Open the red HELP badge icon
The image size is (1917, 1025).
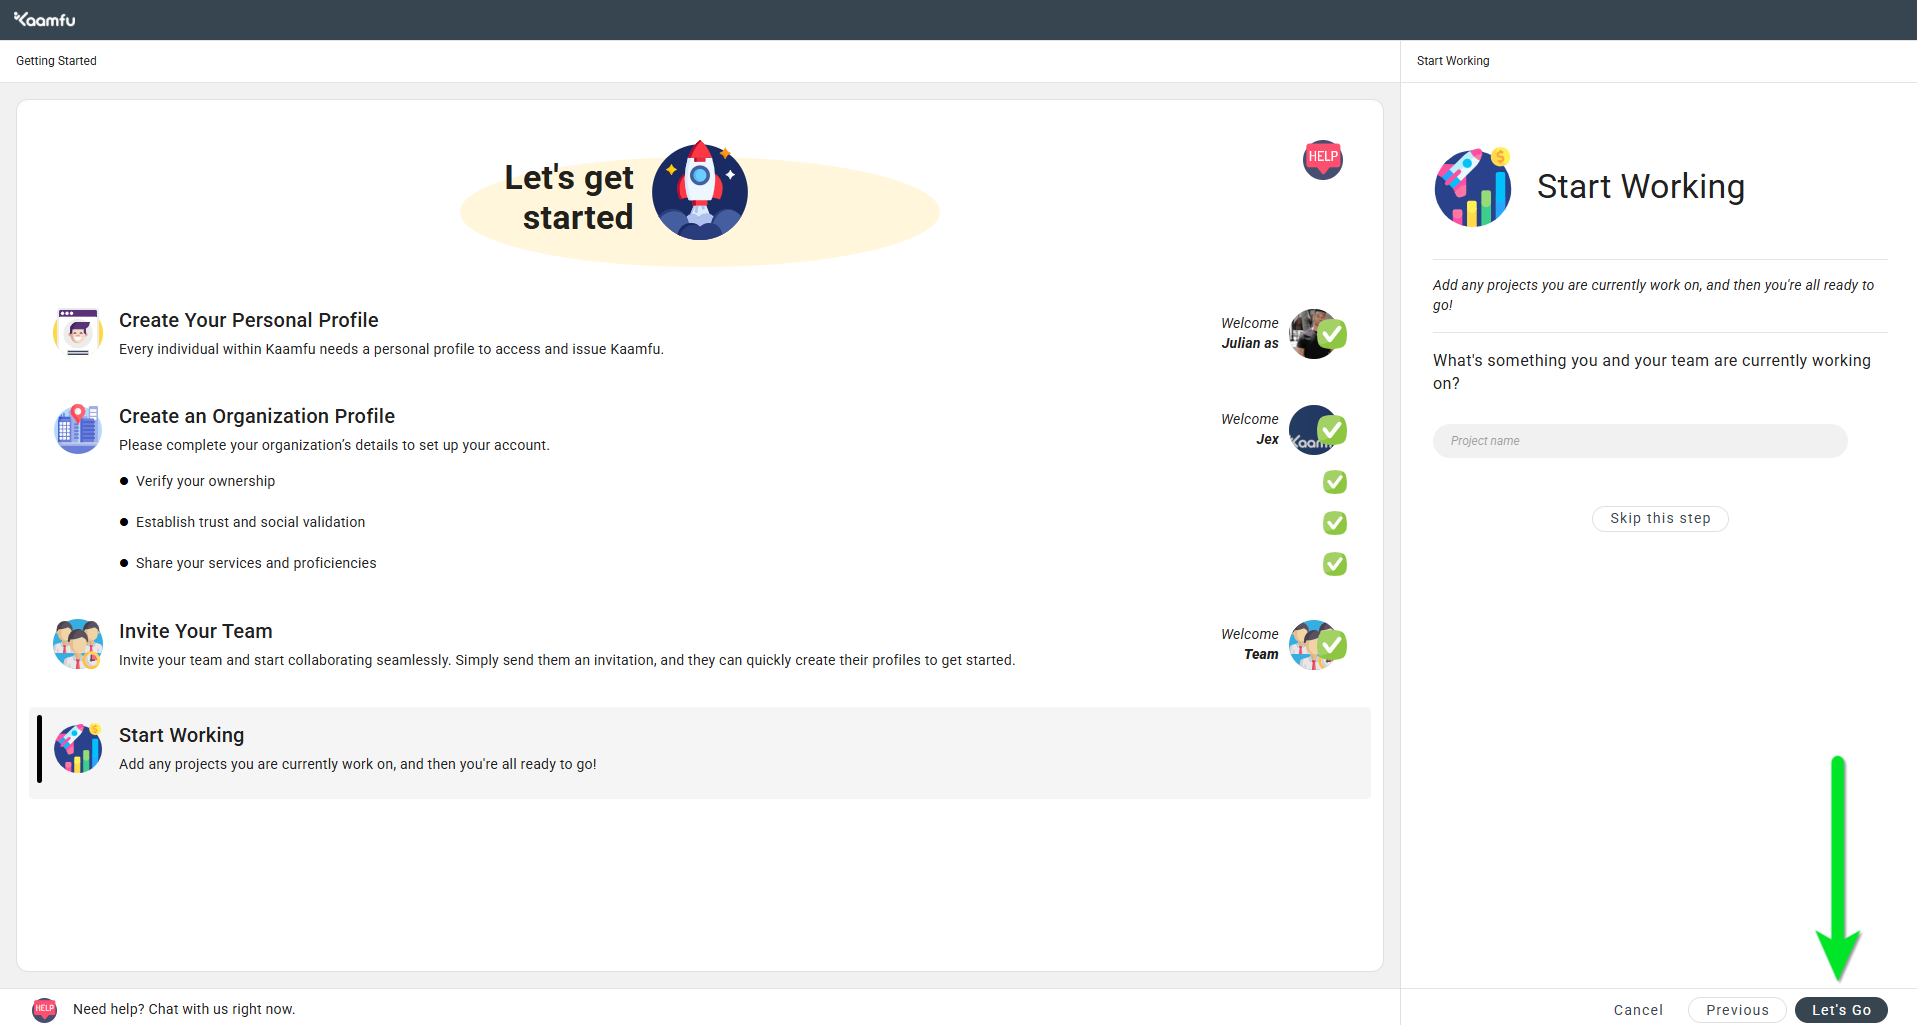click(x=1322, y=159)
